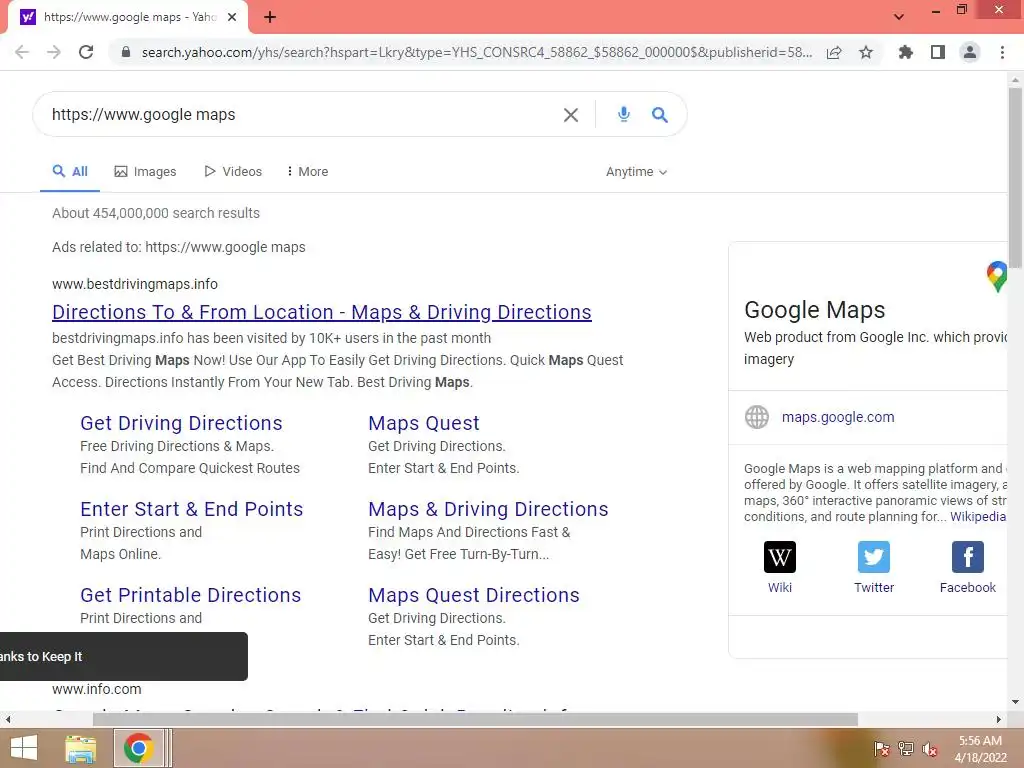Click the globe icon beside maps.google.com

(757, 417)
